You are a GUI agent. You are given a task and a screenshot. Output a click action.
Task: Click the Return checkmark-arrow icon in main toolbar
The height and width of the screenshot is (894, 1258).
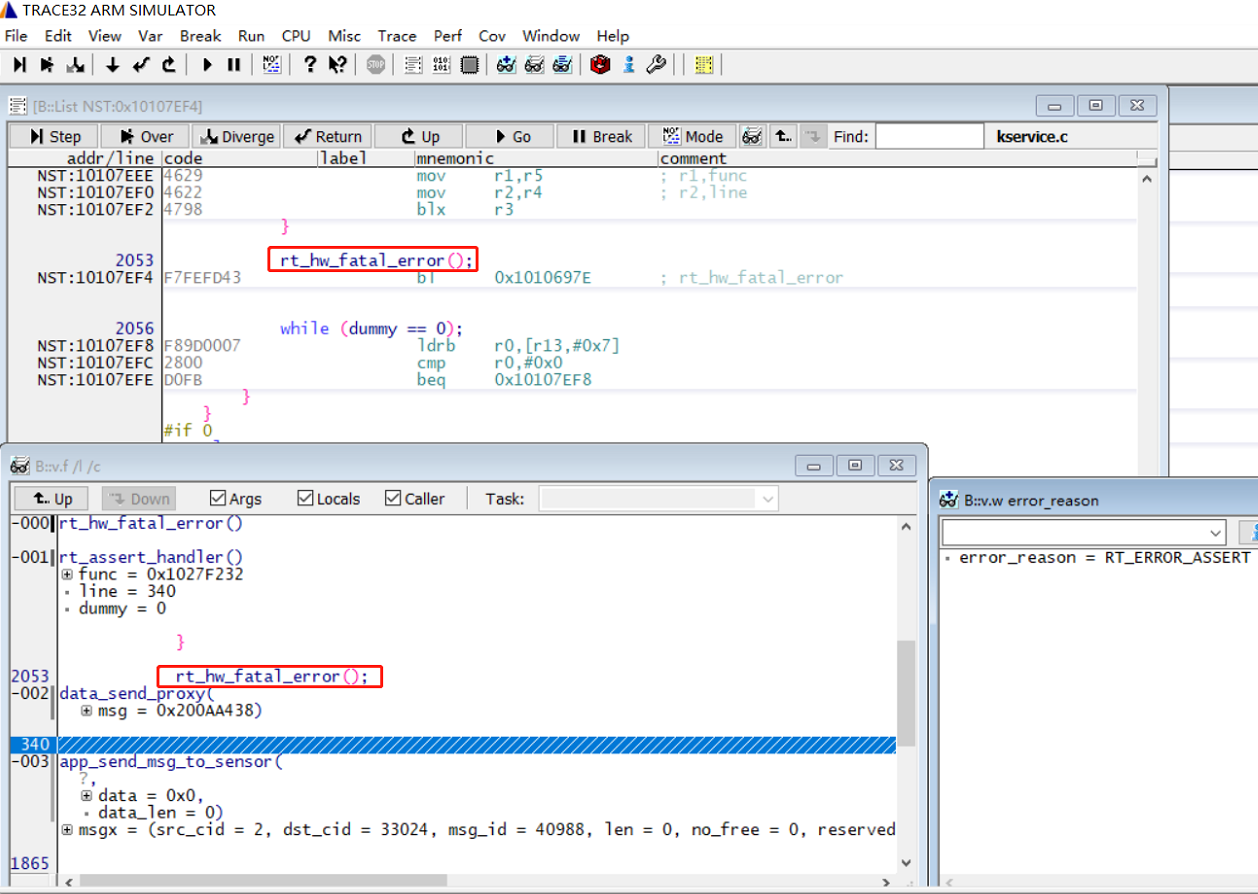point(140,65)
